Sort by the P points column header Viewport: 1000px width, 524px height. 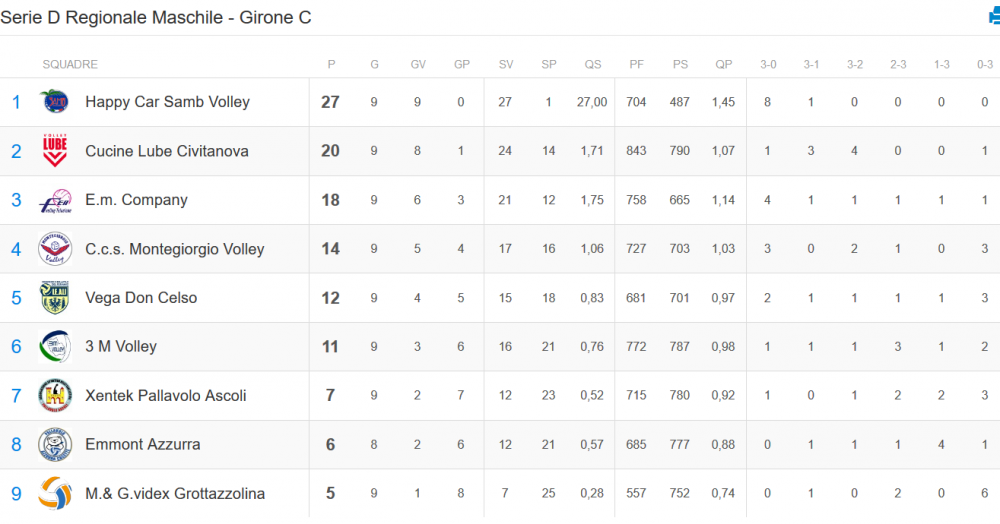tap(331, 64)
